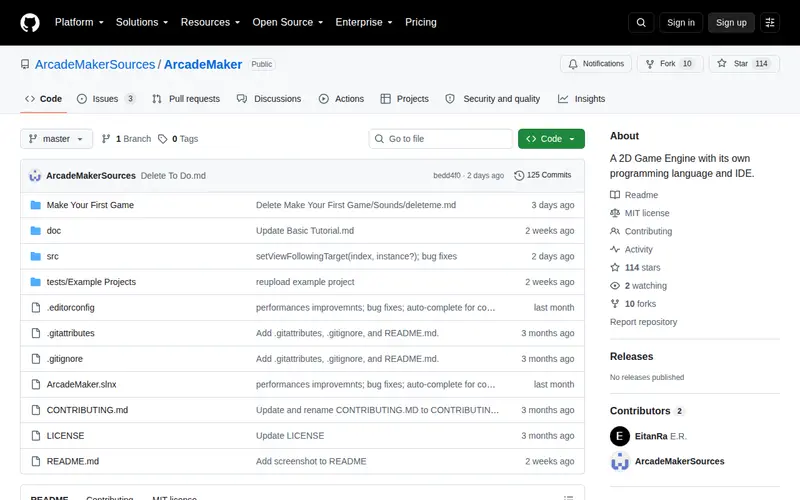800x500 pixels.
Task: Click the EitanRa contributor avatar
Action: (x=620, y=436)
